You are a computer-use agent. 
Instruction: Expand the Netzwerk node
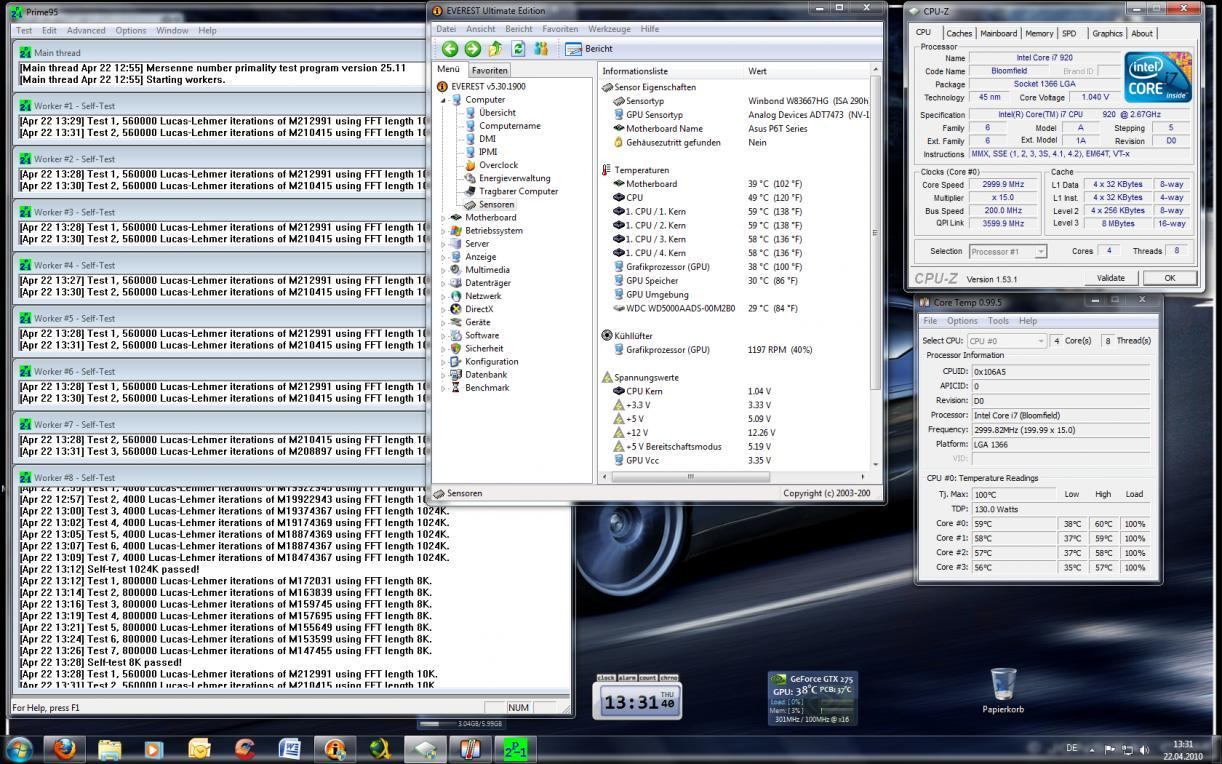(x=444, y=296)
